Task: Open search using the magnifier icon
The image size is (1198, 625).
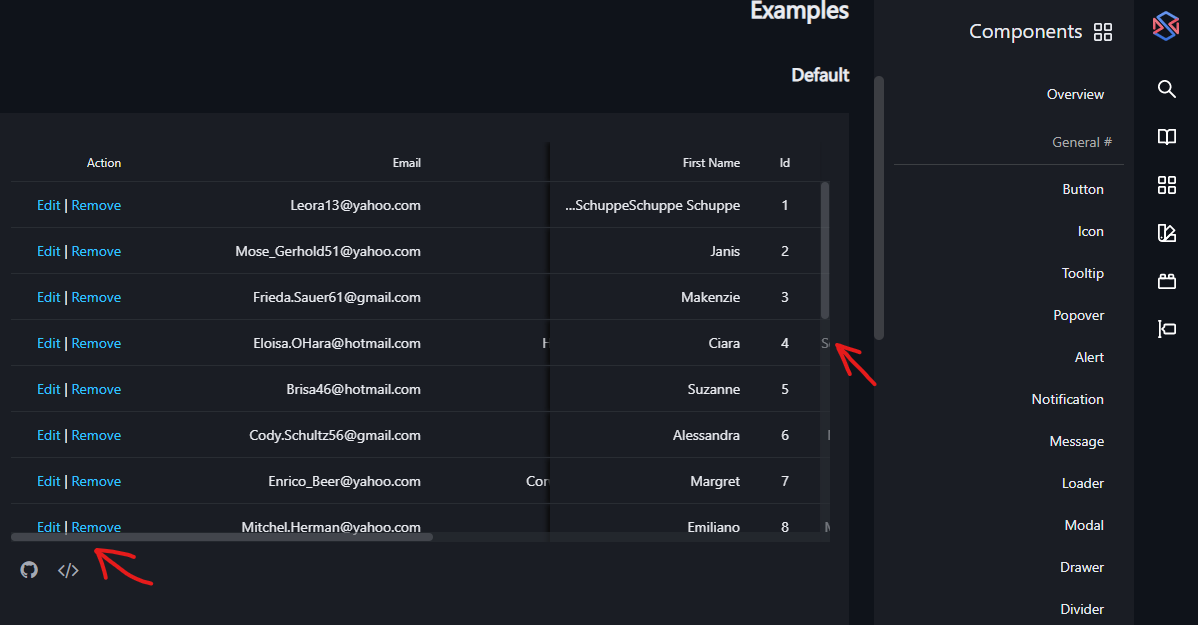Action: coord(1166,89)
